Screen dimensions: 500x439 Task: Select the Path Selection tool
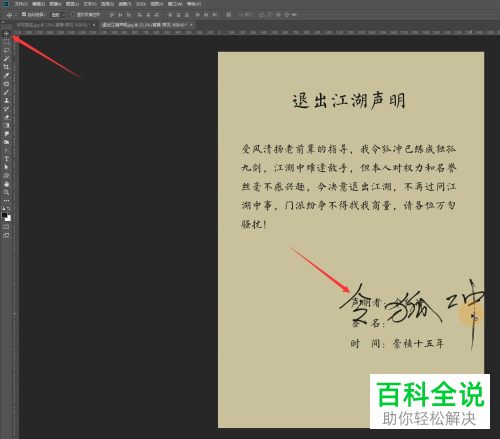coord(6,167)
